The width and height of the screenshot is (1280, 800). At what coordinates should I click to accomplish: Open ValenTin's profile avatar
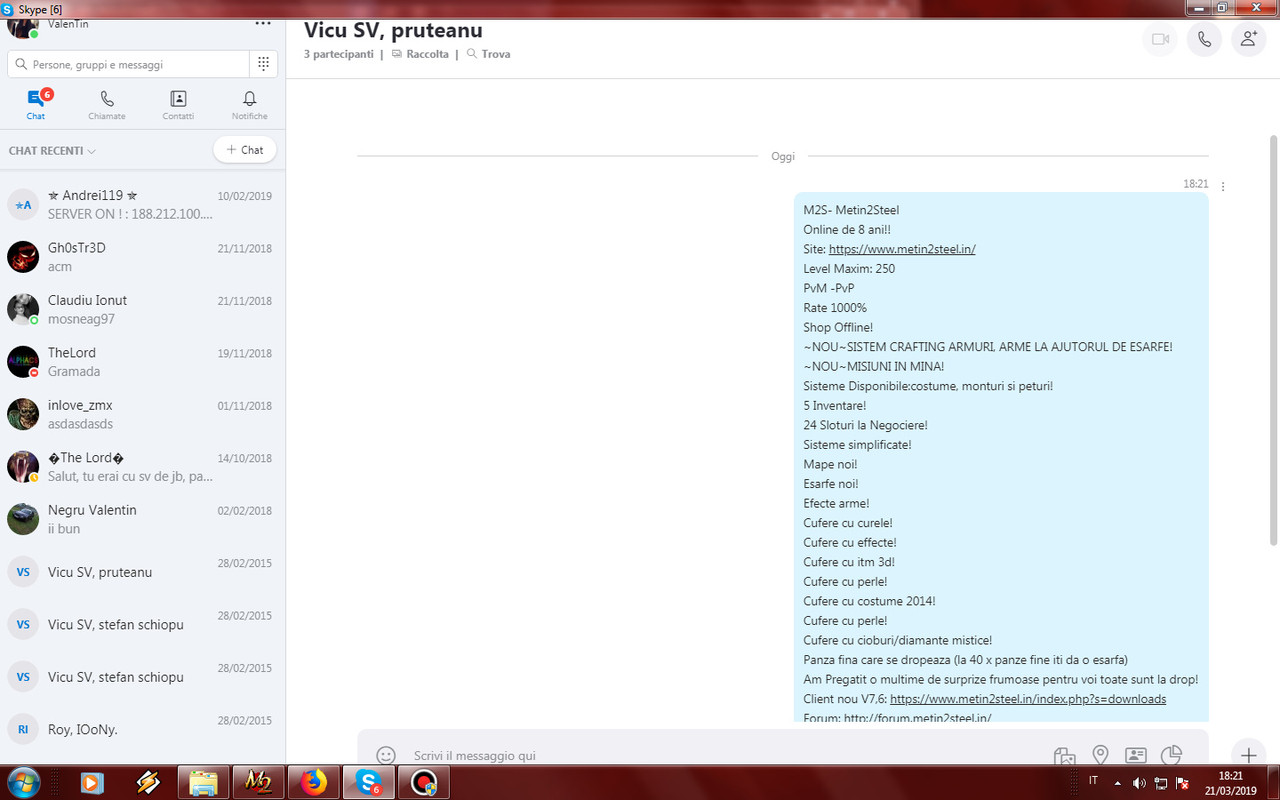[x=23, y=26]
